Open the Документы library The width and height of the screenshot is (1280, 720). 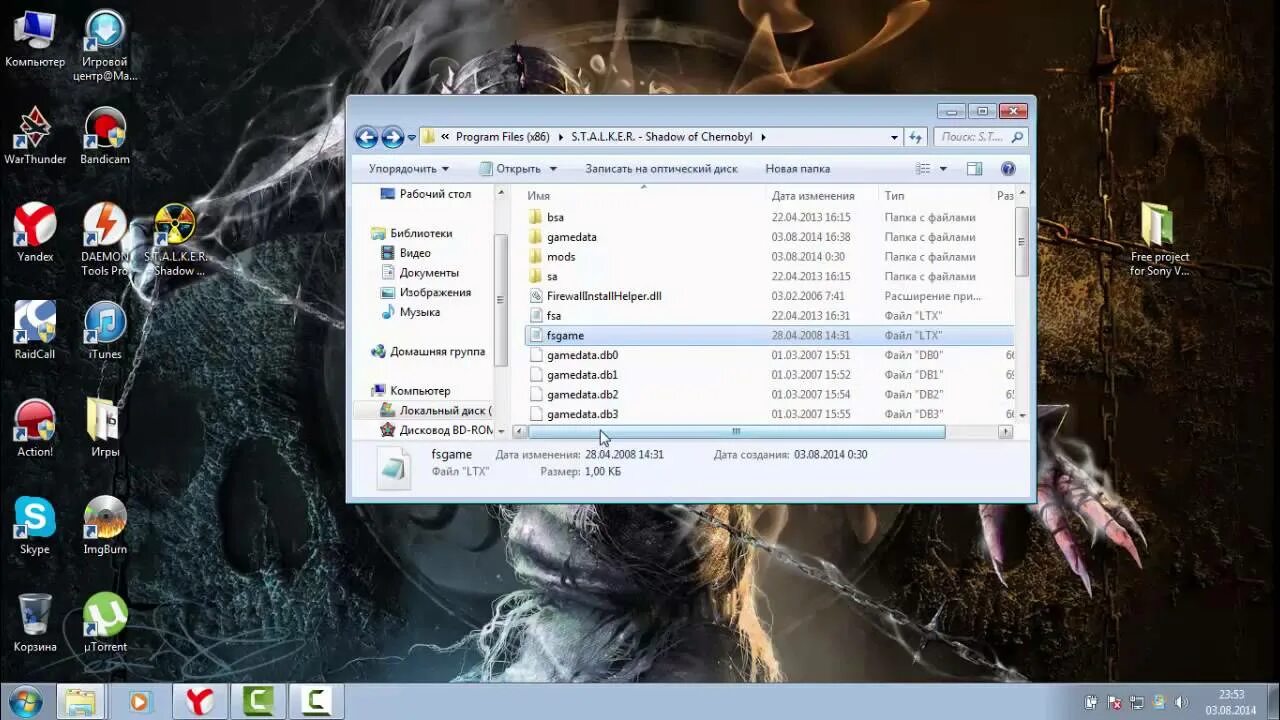click(x=420, y=273)
